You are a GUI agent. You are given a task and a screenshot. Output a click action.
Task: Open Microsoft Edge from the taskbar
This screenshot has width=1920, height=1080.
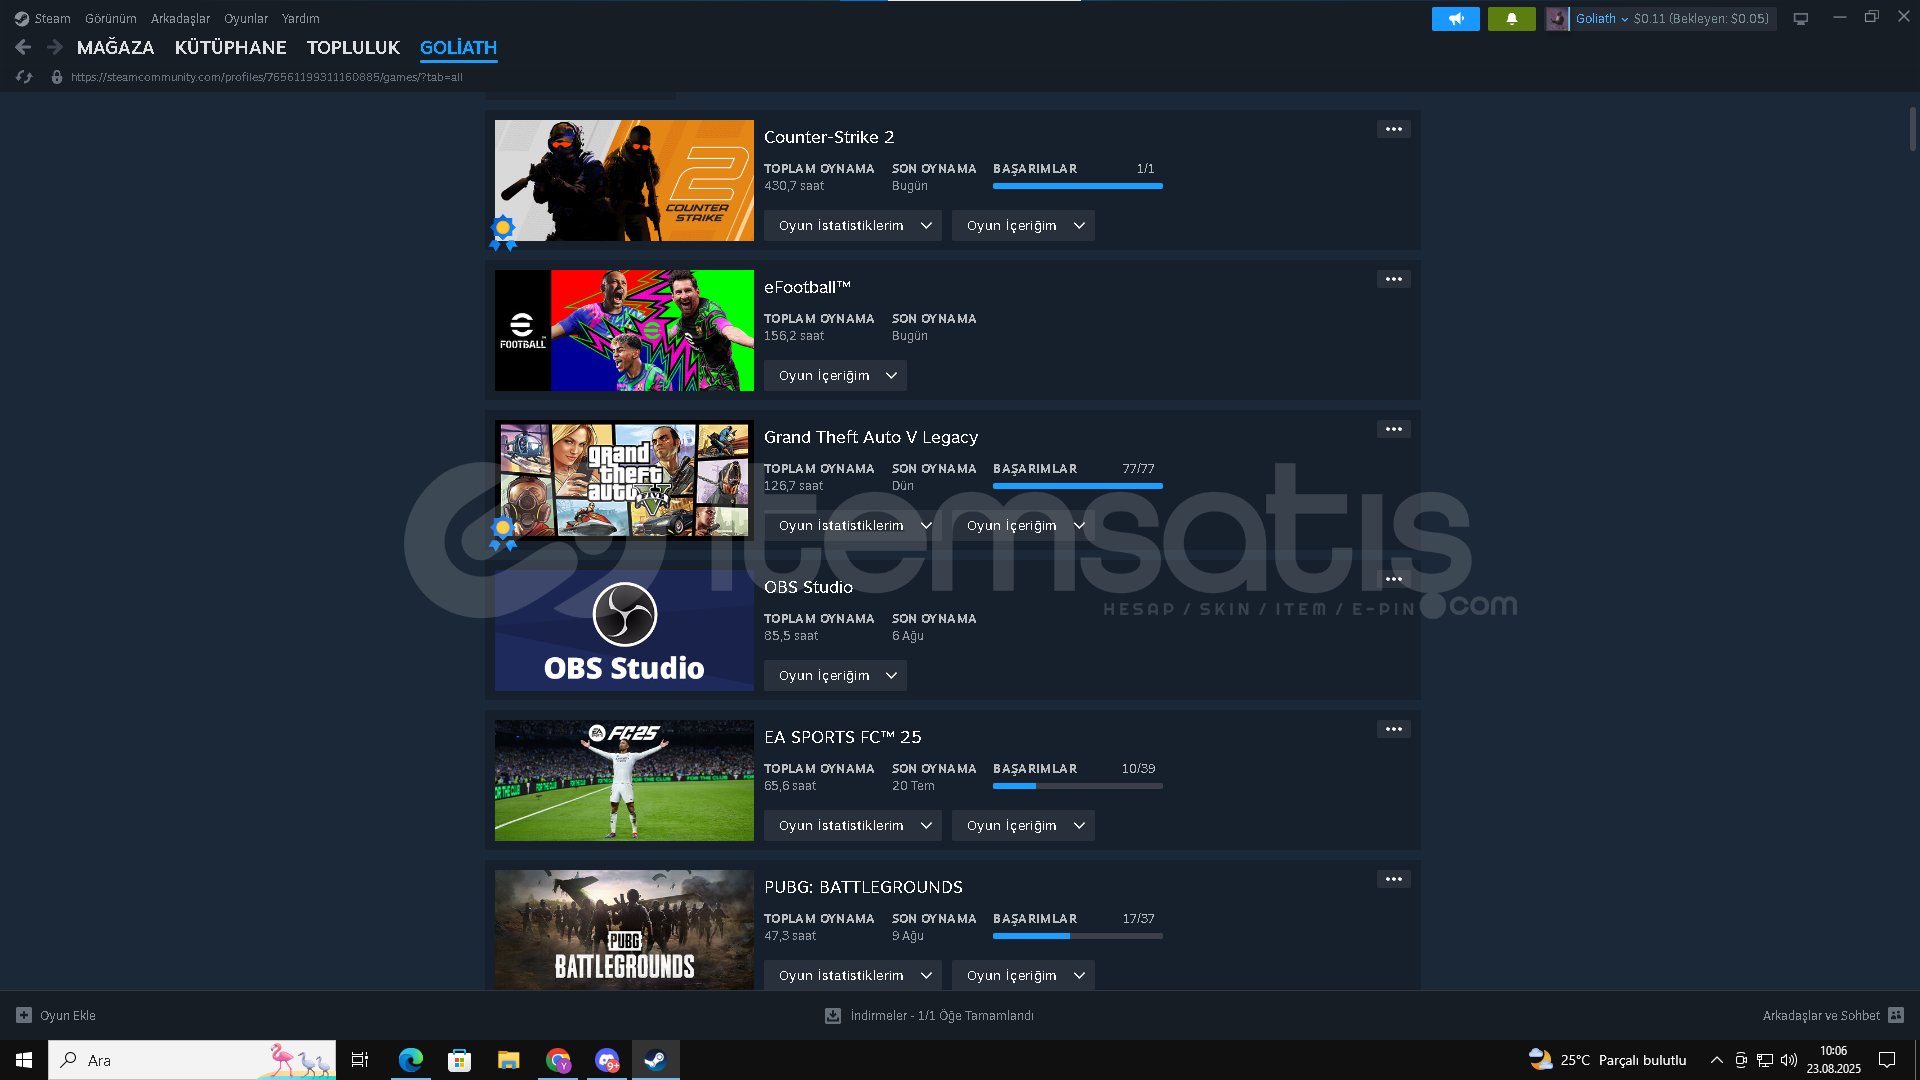[410, 1060]
